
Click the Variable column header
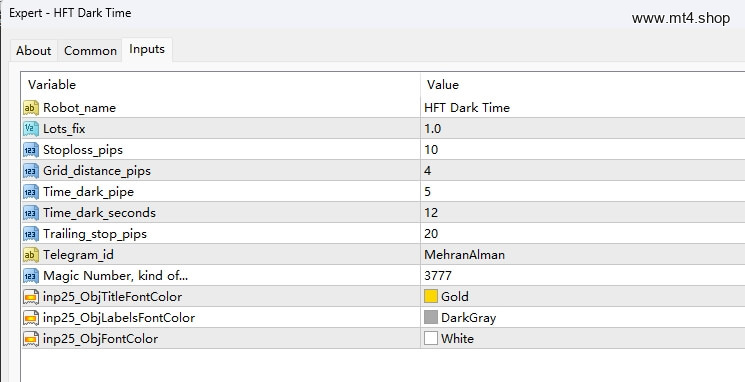pos(220,85)
